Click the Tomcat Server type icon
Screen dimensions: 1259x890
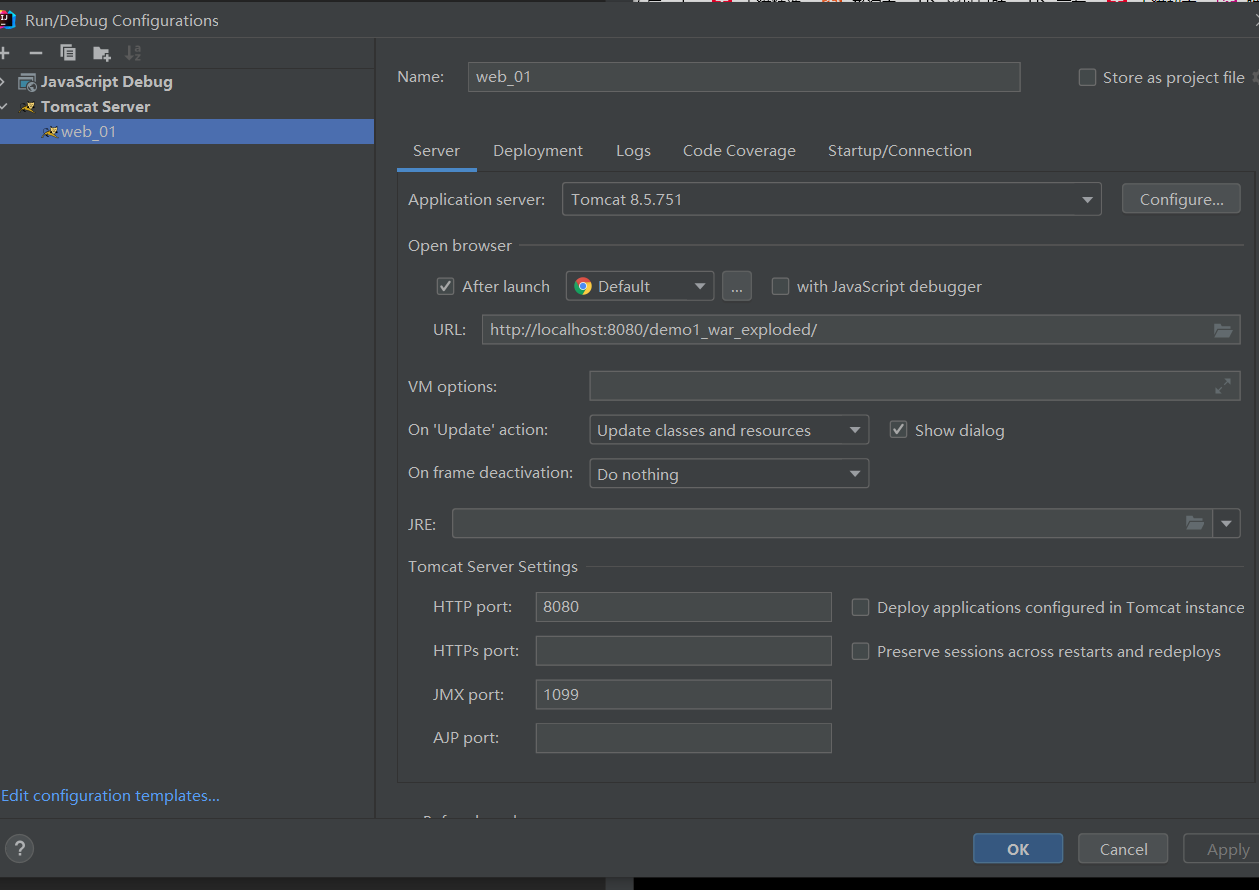tap(27, 107)
